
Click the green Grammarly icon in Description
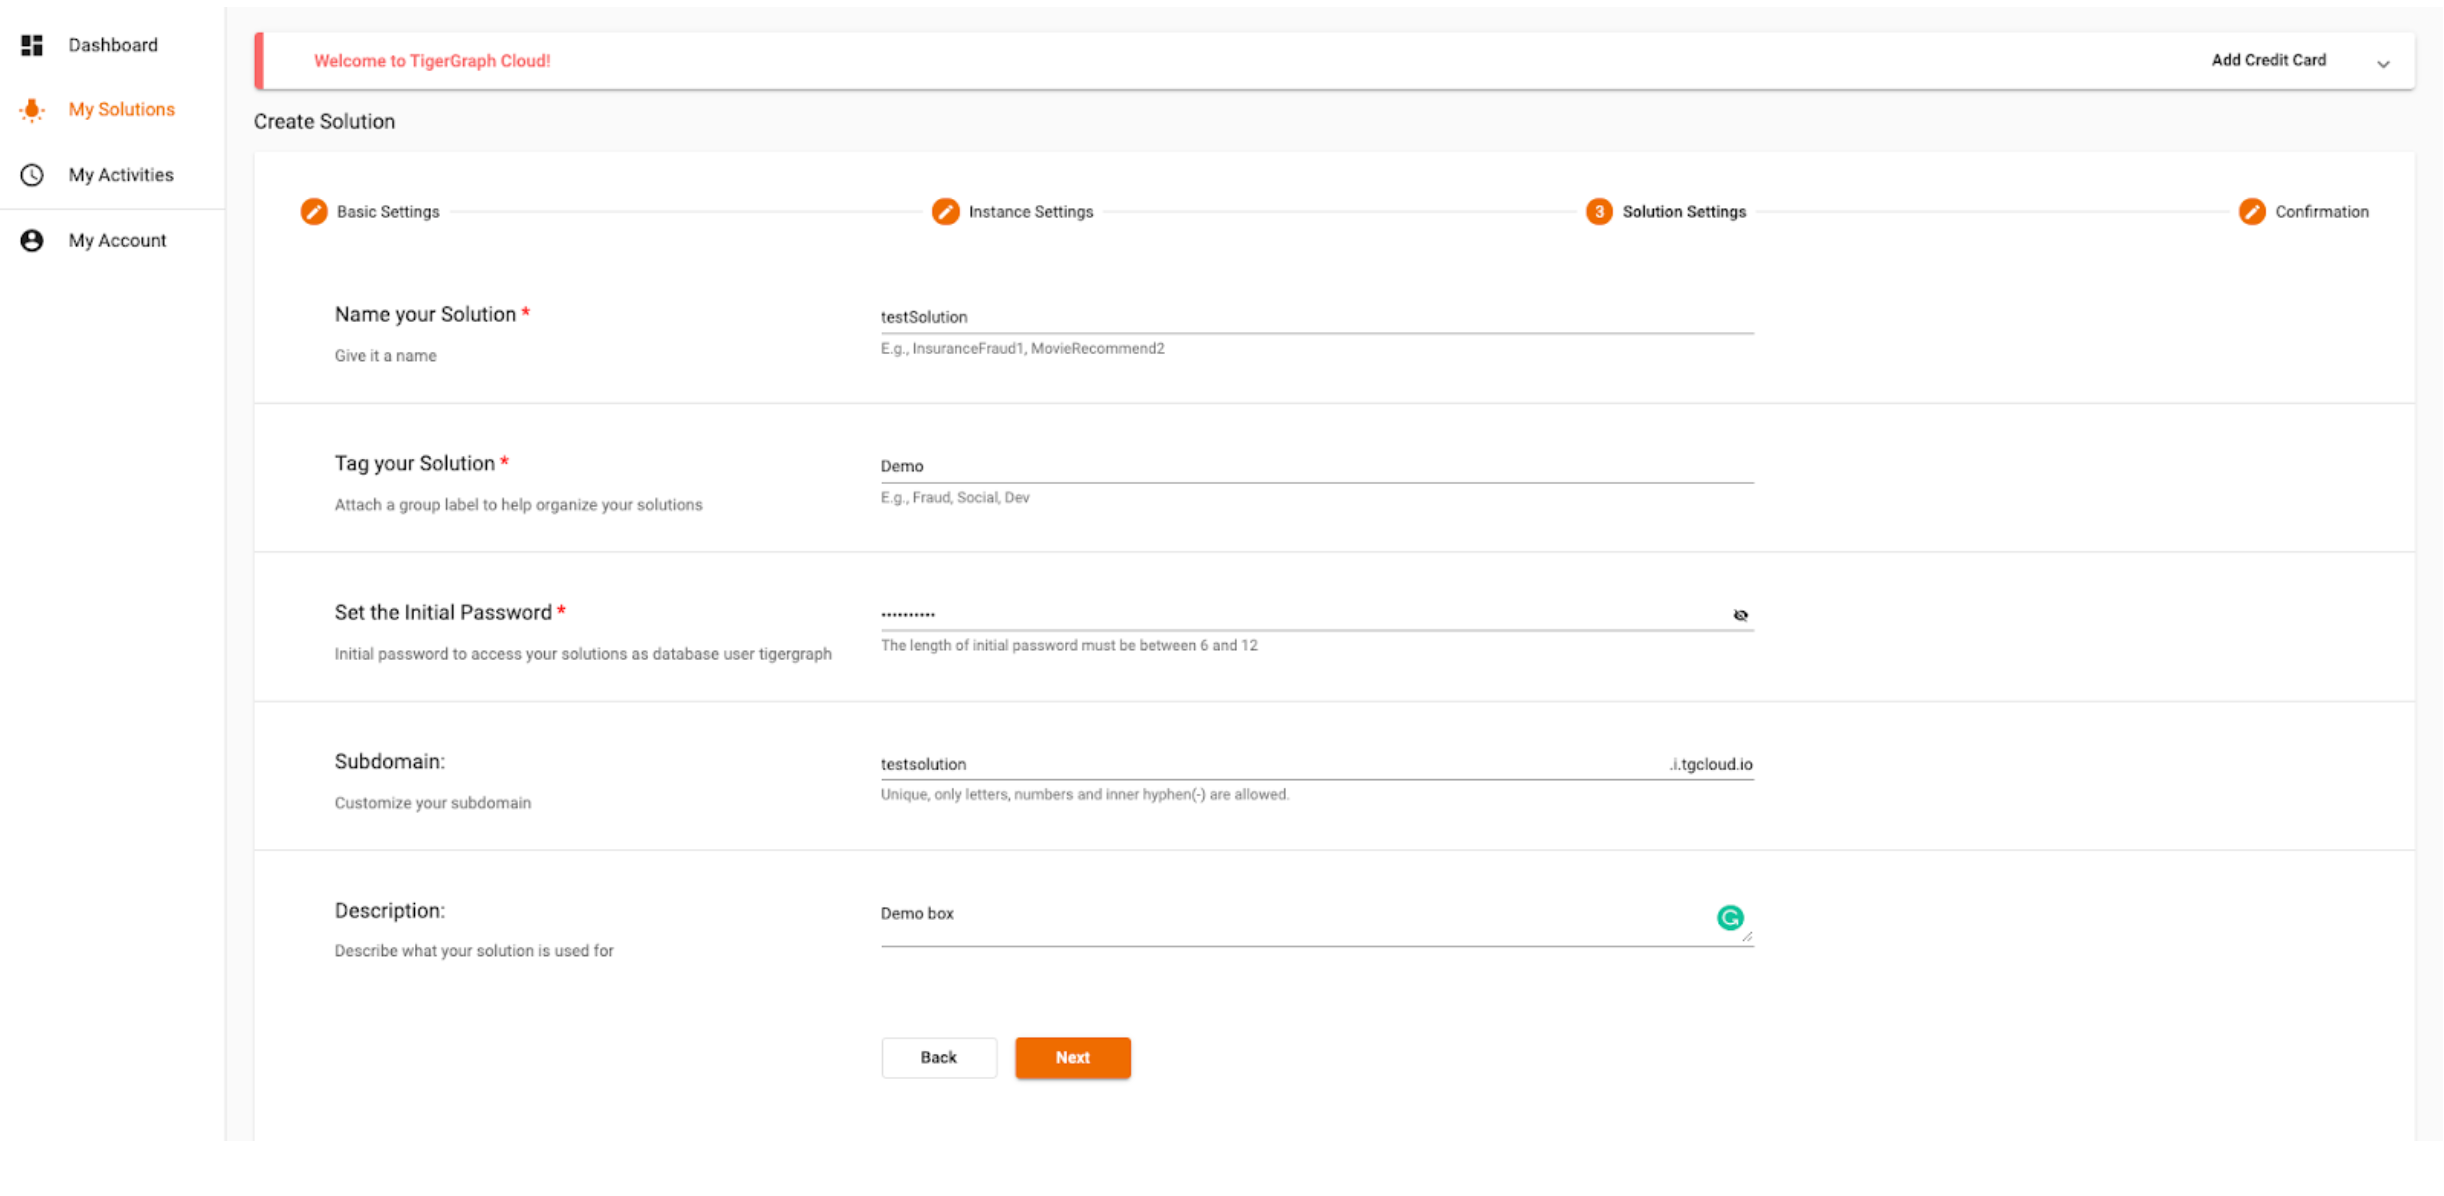[1730, 917]
